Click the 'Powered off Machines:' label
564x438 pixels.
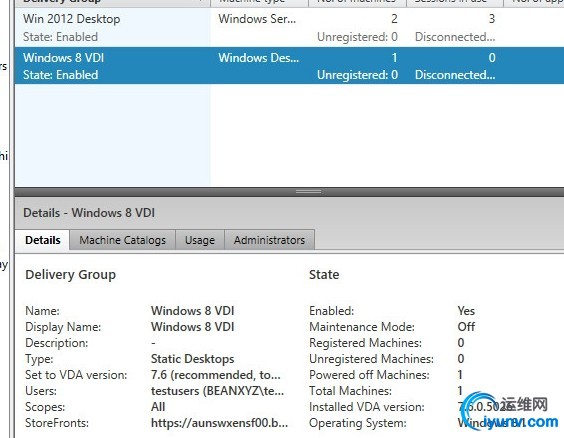click(x=369, y=375)
